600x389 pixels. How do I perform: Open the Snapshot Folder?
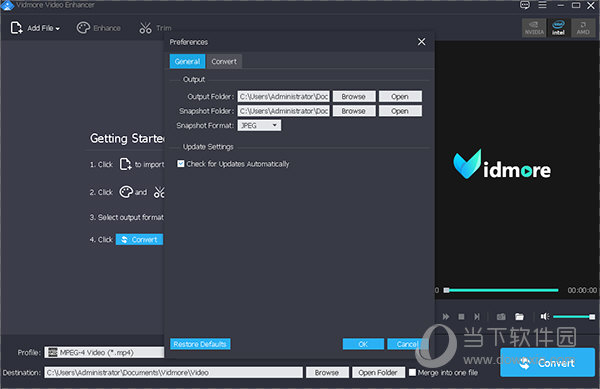coord(400,111)
